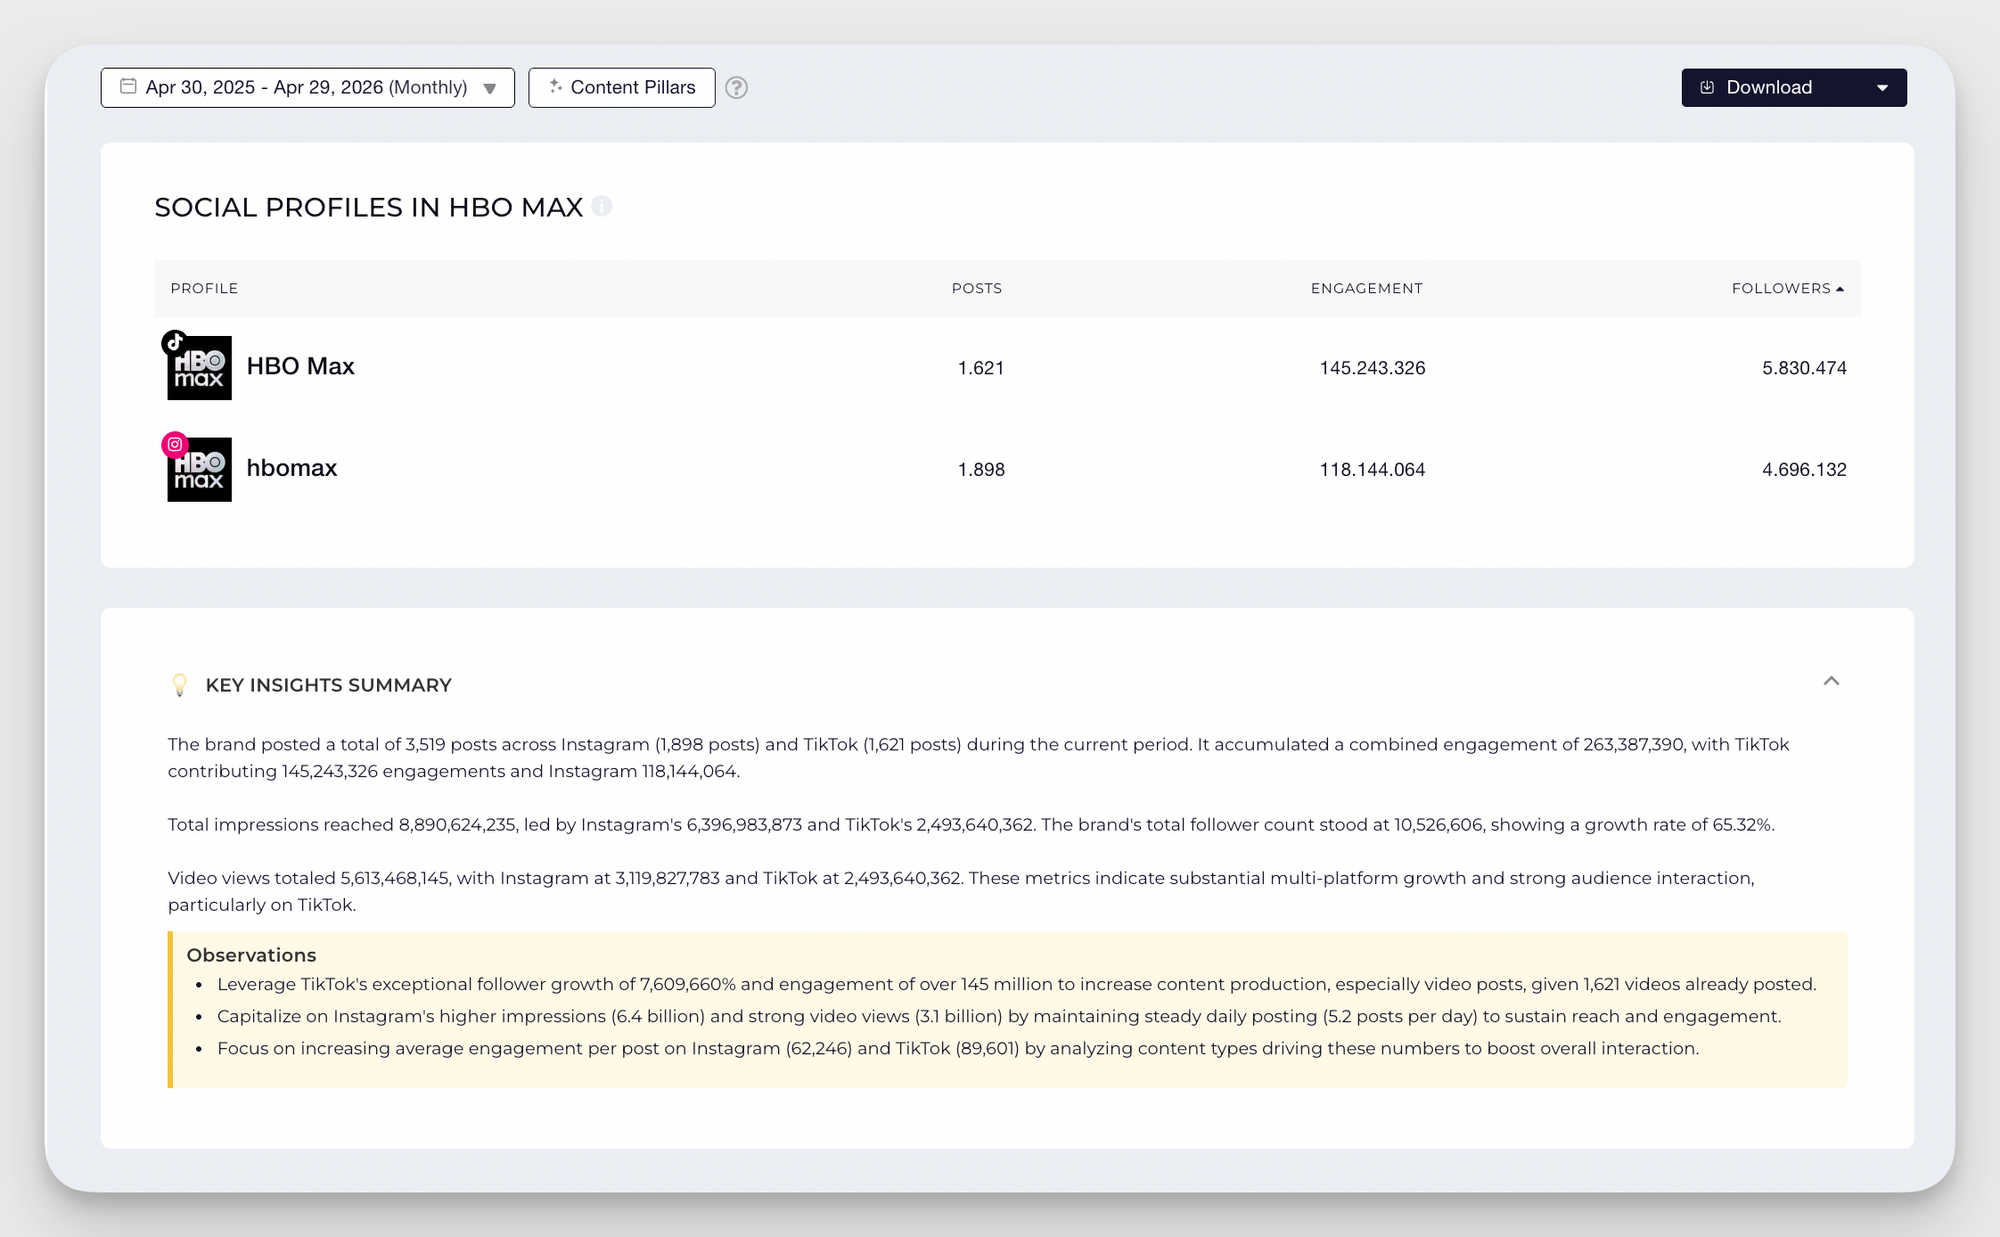Select the HBO Max profile name

click(x=300, y=366)
